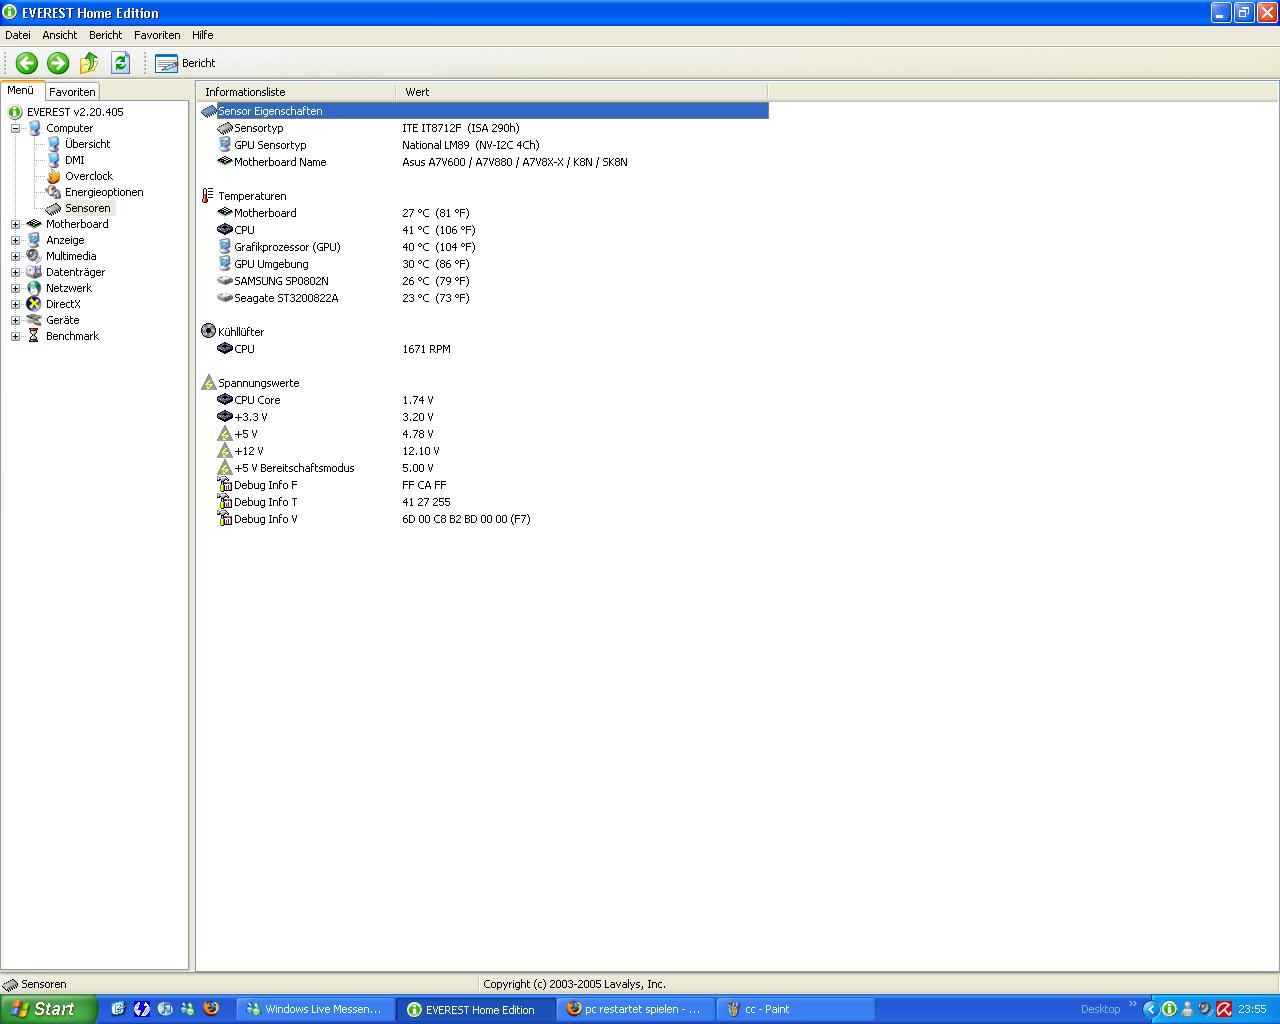
Task: Expand the Benchmark tree node
Action: click(15, 336)
